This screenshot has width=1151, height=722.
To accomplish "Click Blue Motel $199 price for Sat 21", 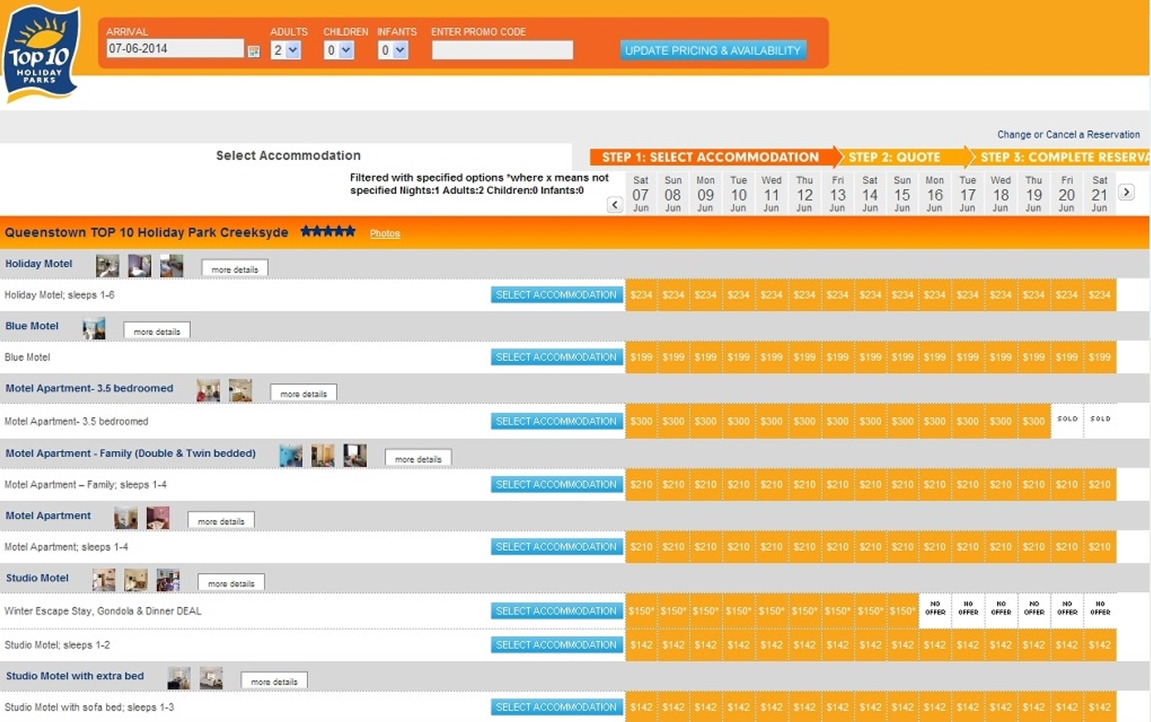I will point(1100,357).
